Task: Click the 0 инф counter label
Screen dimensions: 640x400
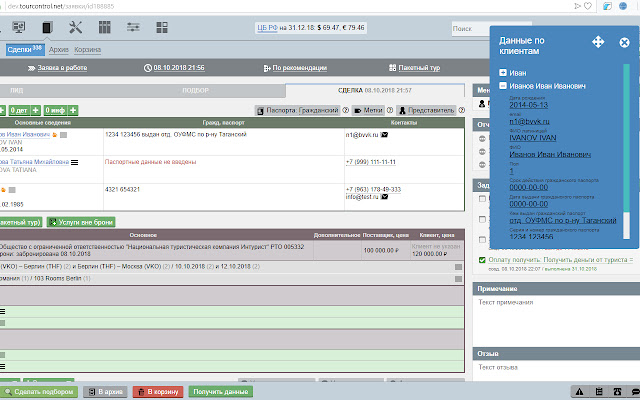Action: pos(56,110)
